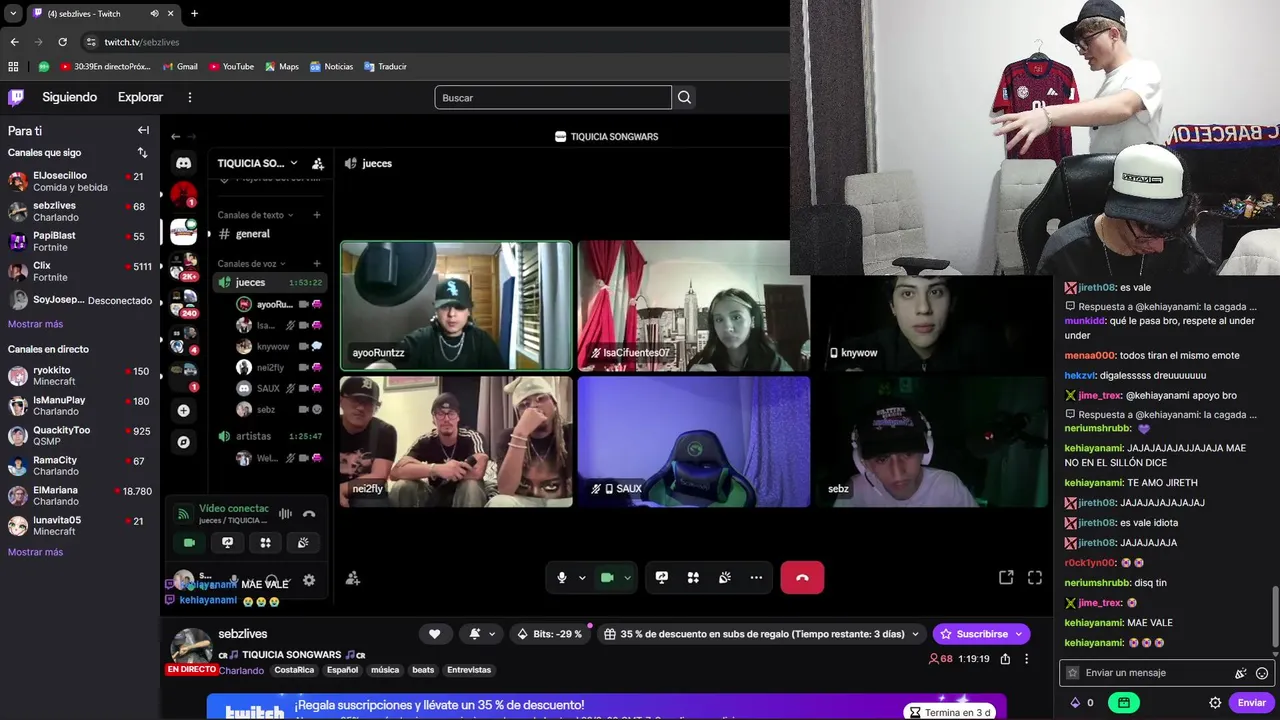Expand microphone options arrow
The width and height of the screenshot is (1280, 720).
click(x=582, y=577)
